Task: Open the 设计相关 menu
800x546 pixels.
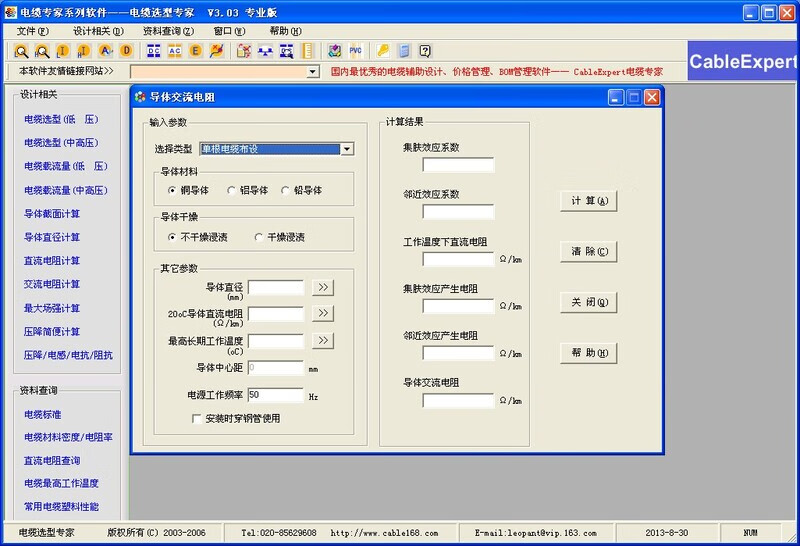Action: pyautogui.click(x=91, y=31)
